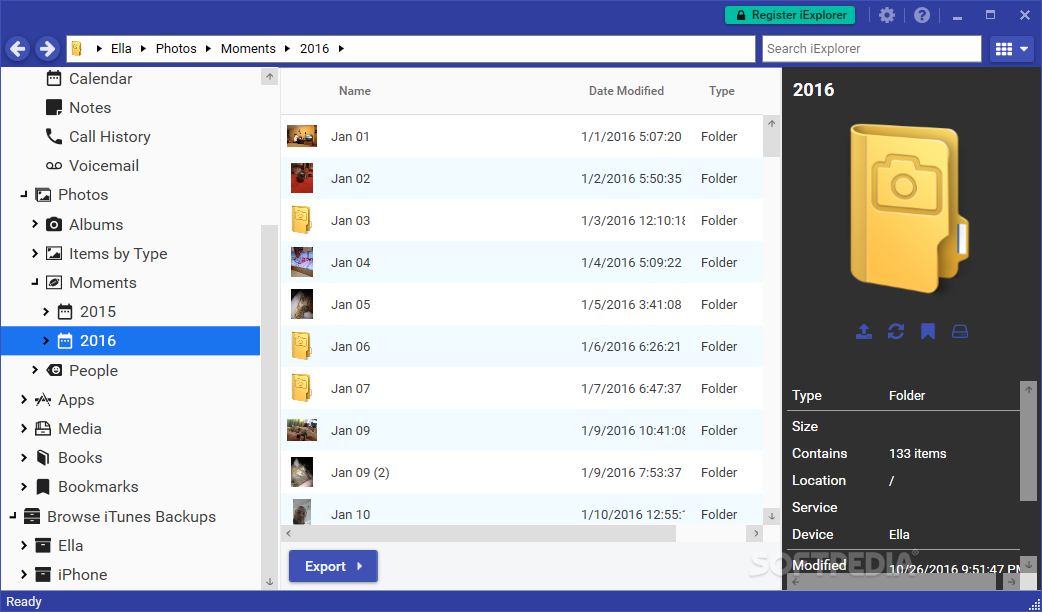Click the Media icon in sidebar
The height and width of the screenshot is (612, 1042).
[43, 429]
